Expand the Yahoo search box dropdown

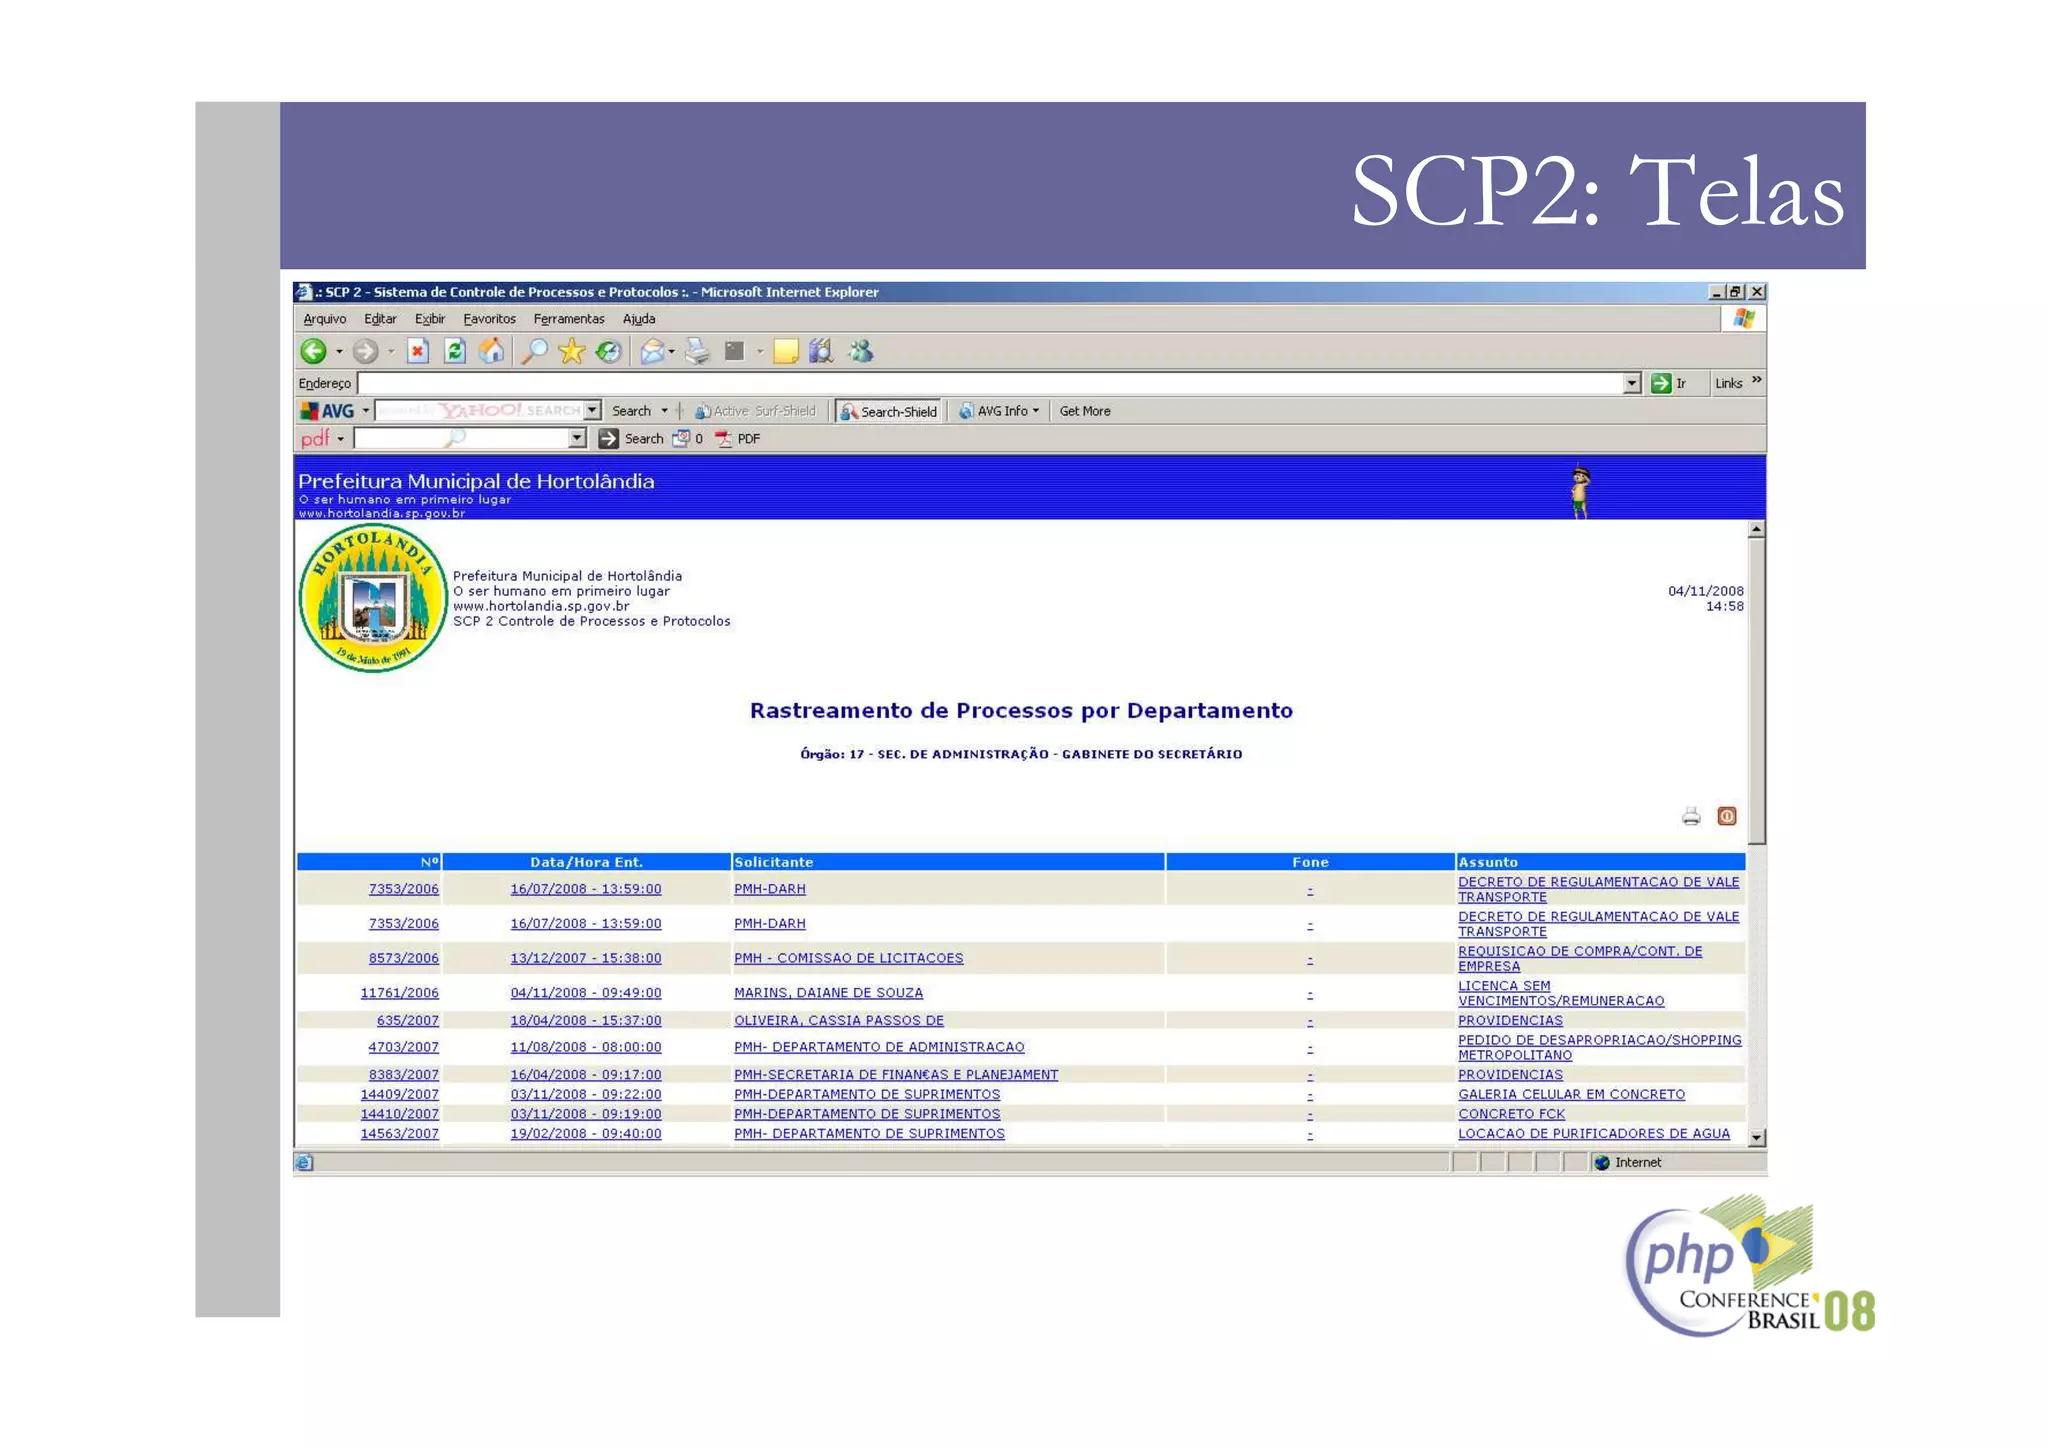[592, 411]
